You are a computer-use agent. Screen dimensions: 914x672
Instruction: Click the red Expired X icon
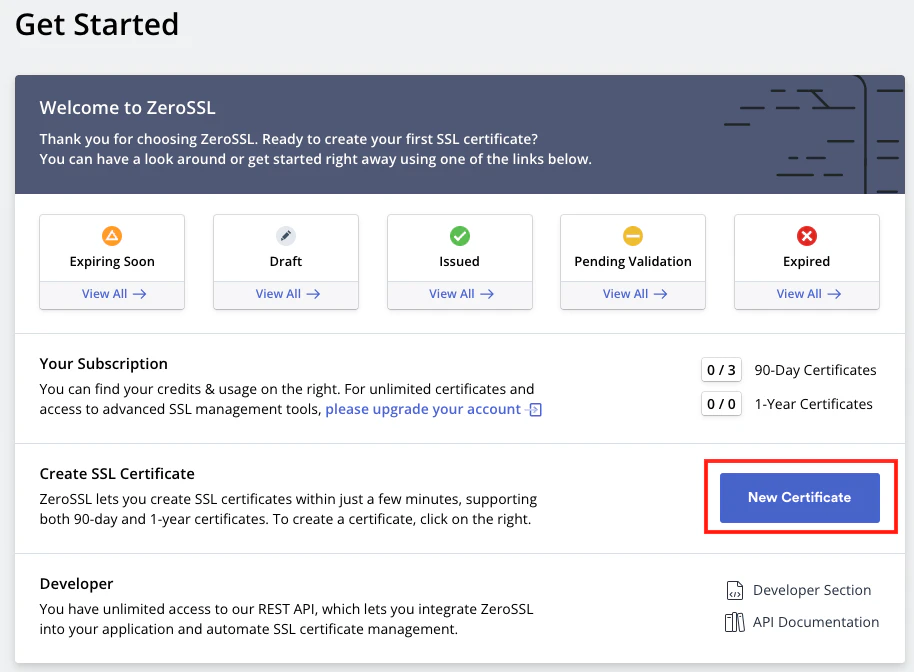807,236
